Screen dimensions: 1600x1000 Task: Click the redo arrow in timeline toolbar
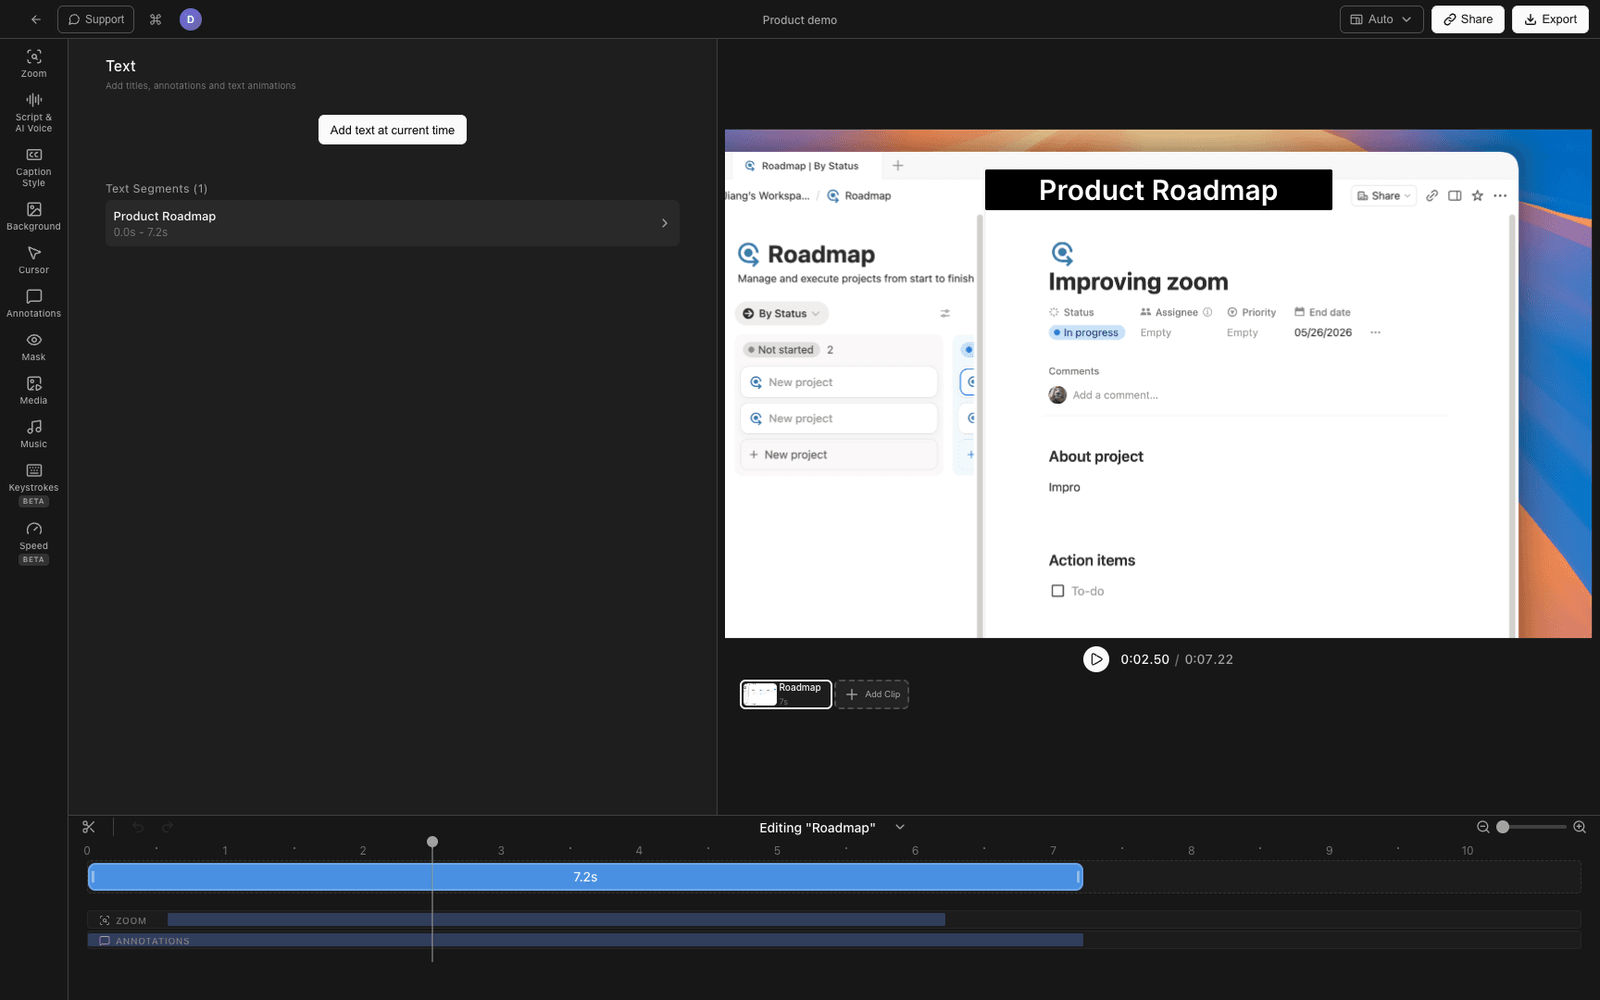167,827
